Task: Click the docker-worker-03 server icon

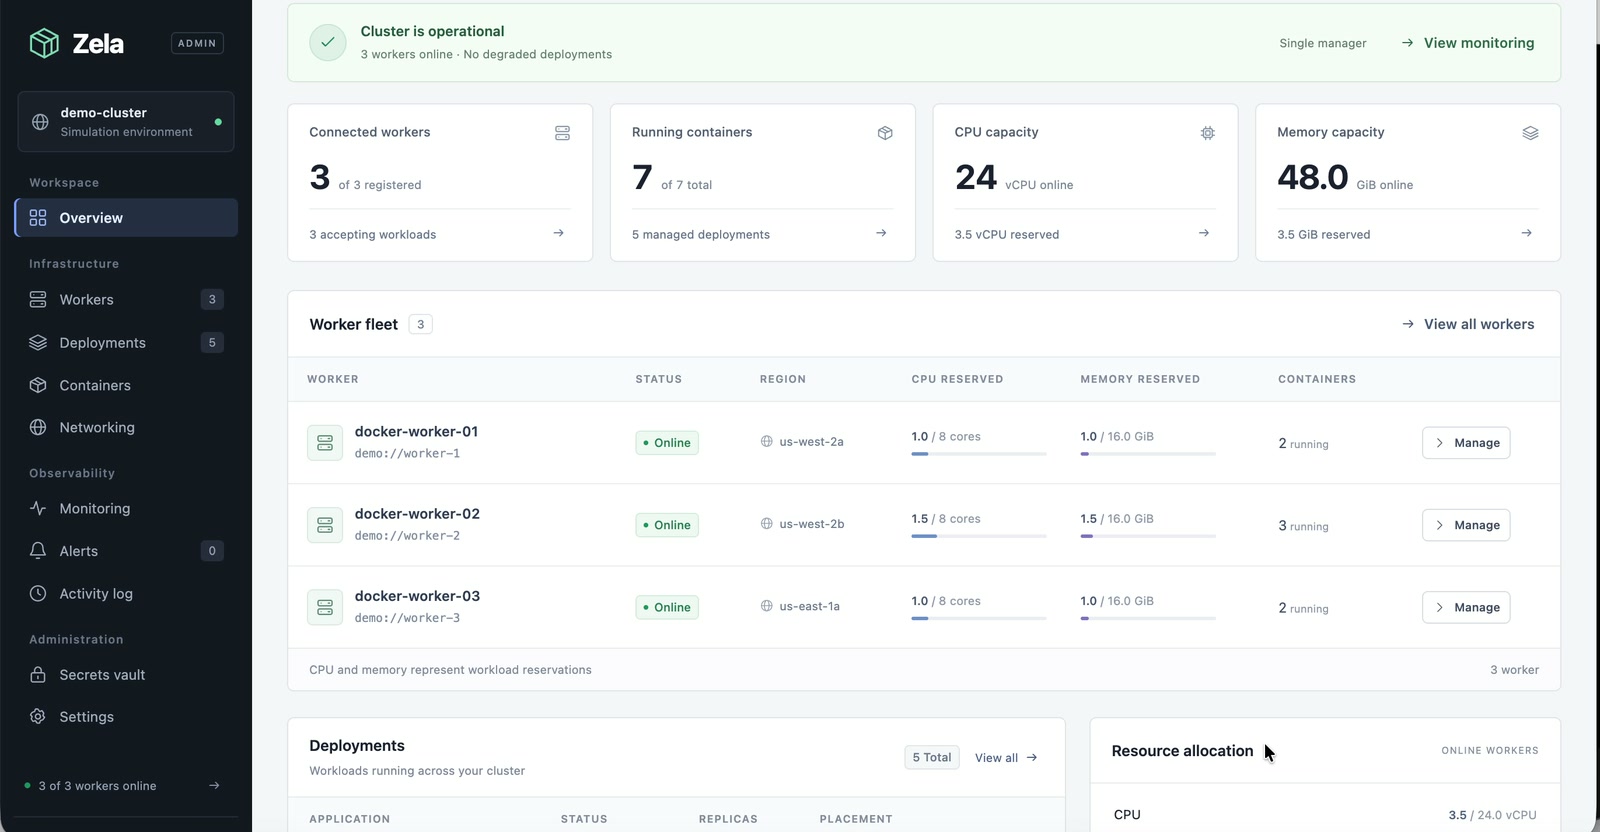Action: 325,607
